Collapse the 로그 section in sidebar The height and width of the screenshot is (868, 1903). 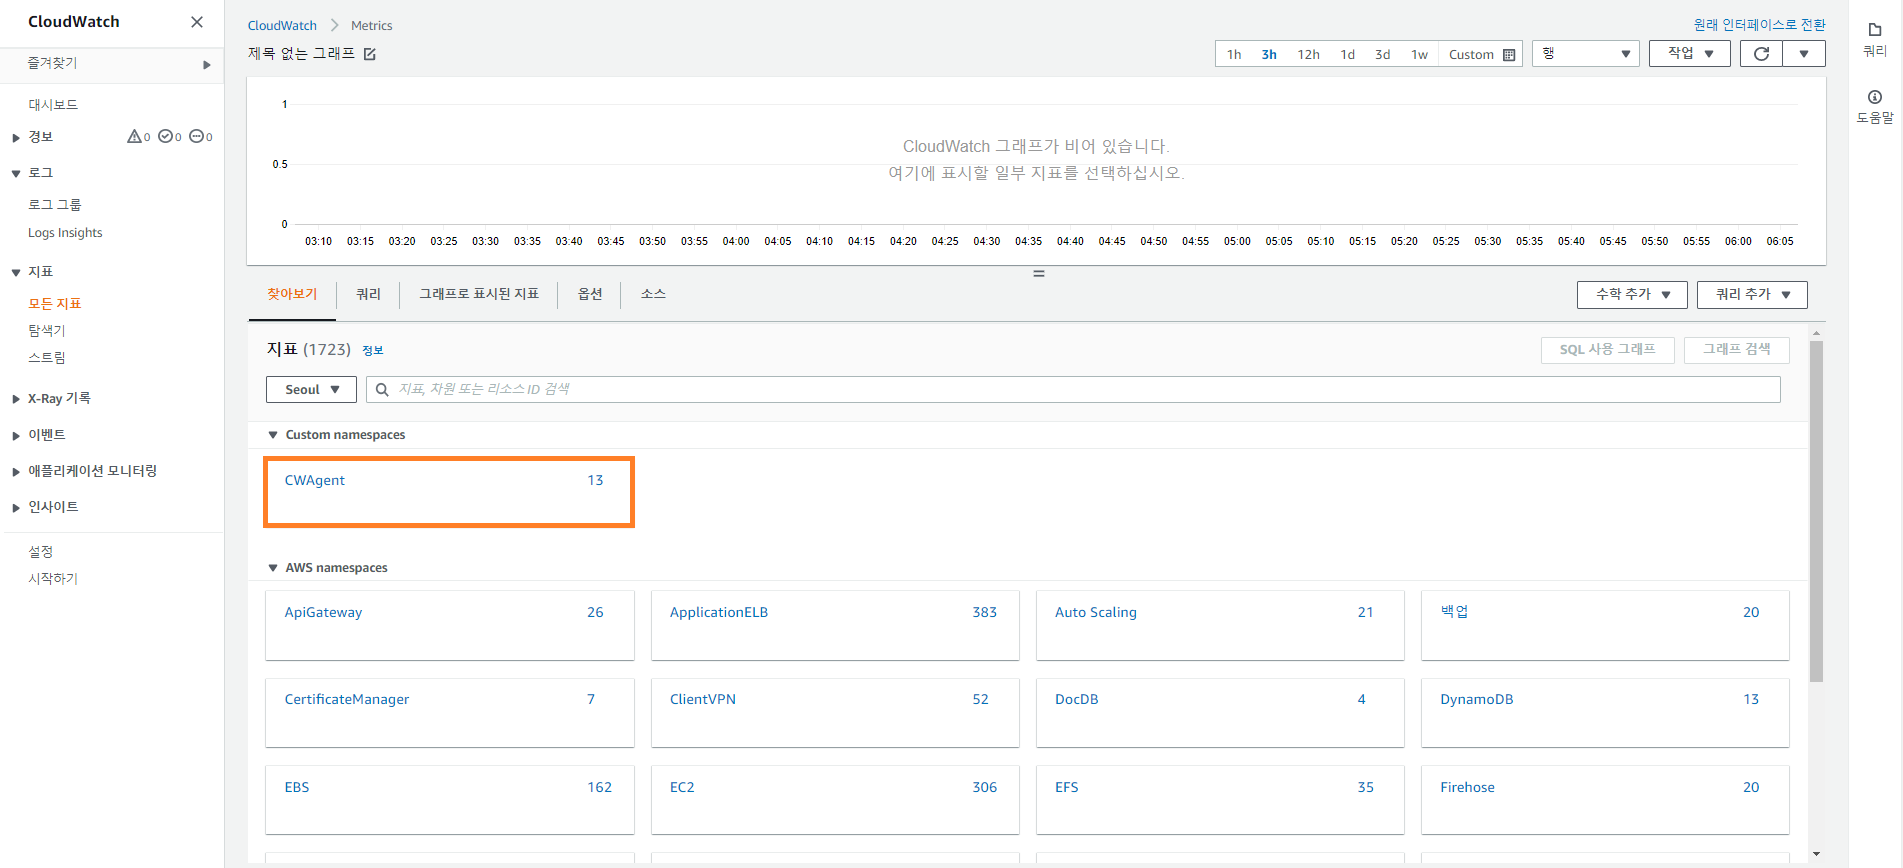tap(16, 174)
